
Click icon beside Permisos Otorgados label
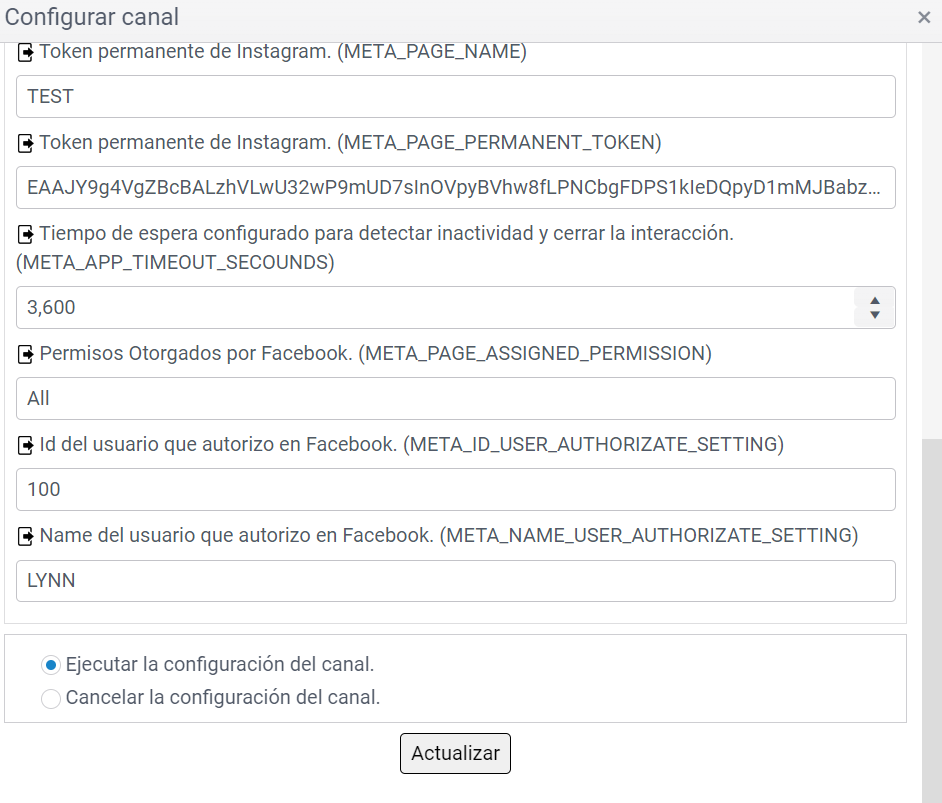pyautogui.click(x=26, y=354)
